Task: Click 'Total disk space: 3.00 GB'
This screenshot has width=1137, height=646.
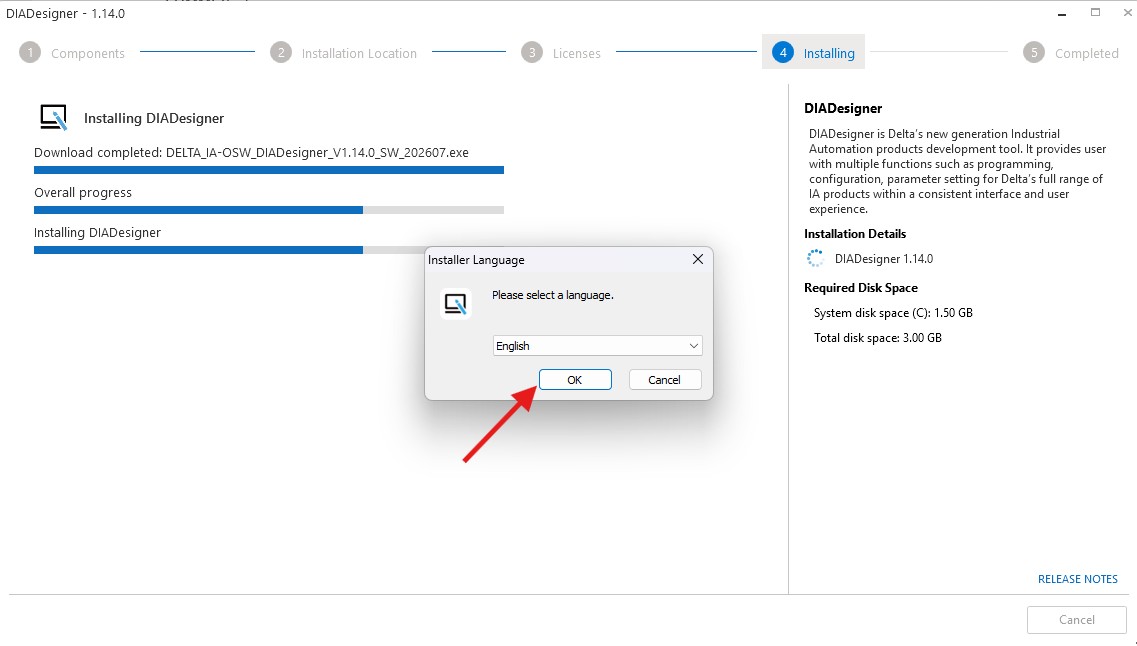Action: click(x=878, y=338)
